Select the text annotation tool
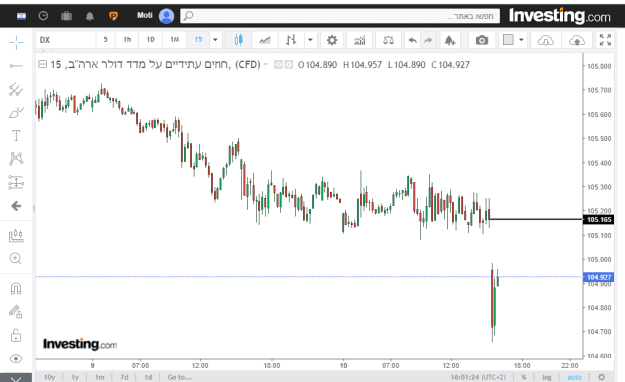The image size is (625, 382). pyautogui.click(x=16, y=136)
